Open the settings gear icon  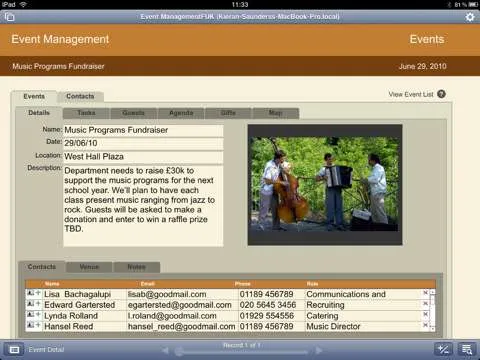470,17
